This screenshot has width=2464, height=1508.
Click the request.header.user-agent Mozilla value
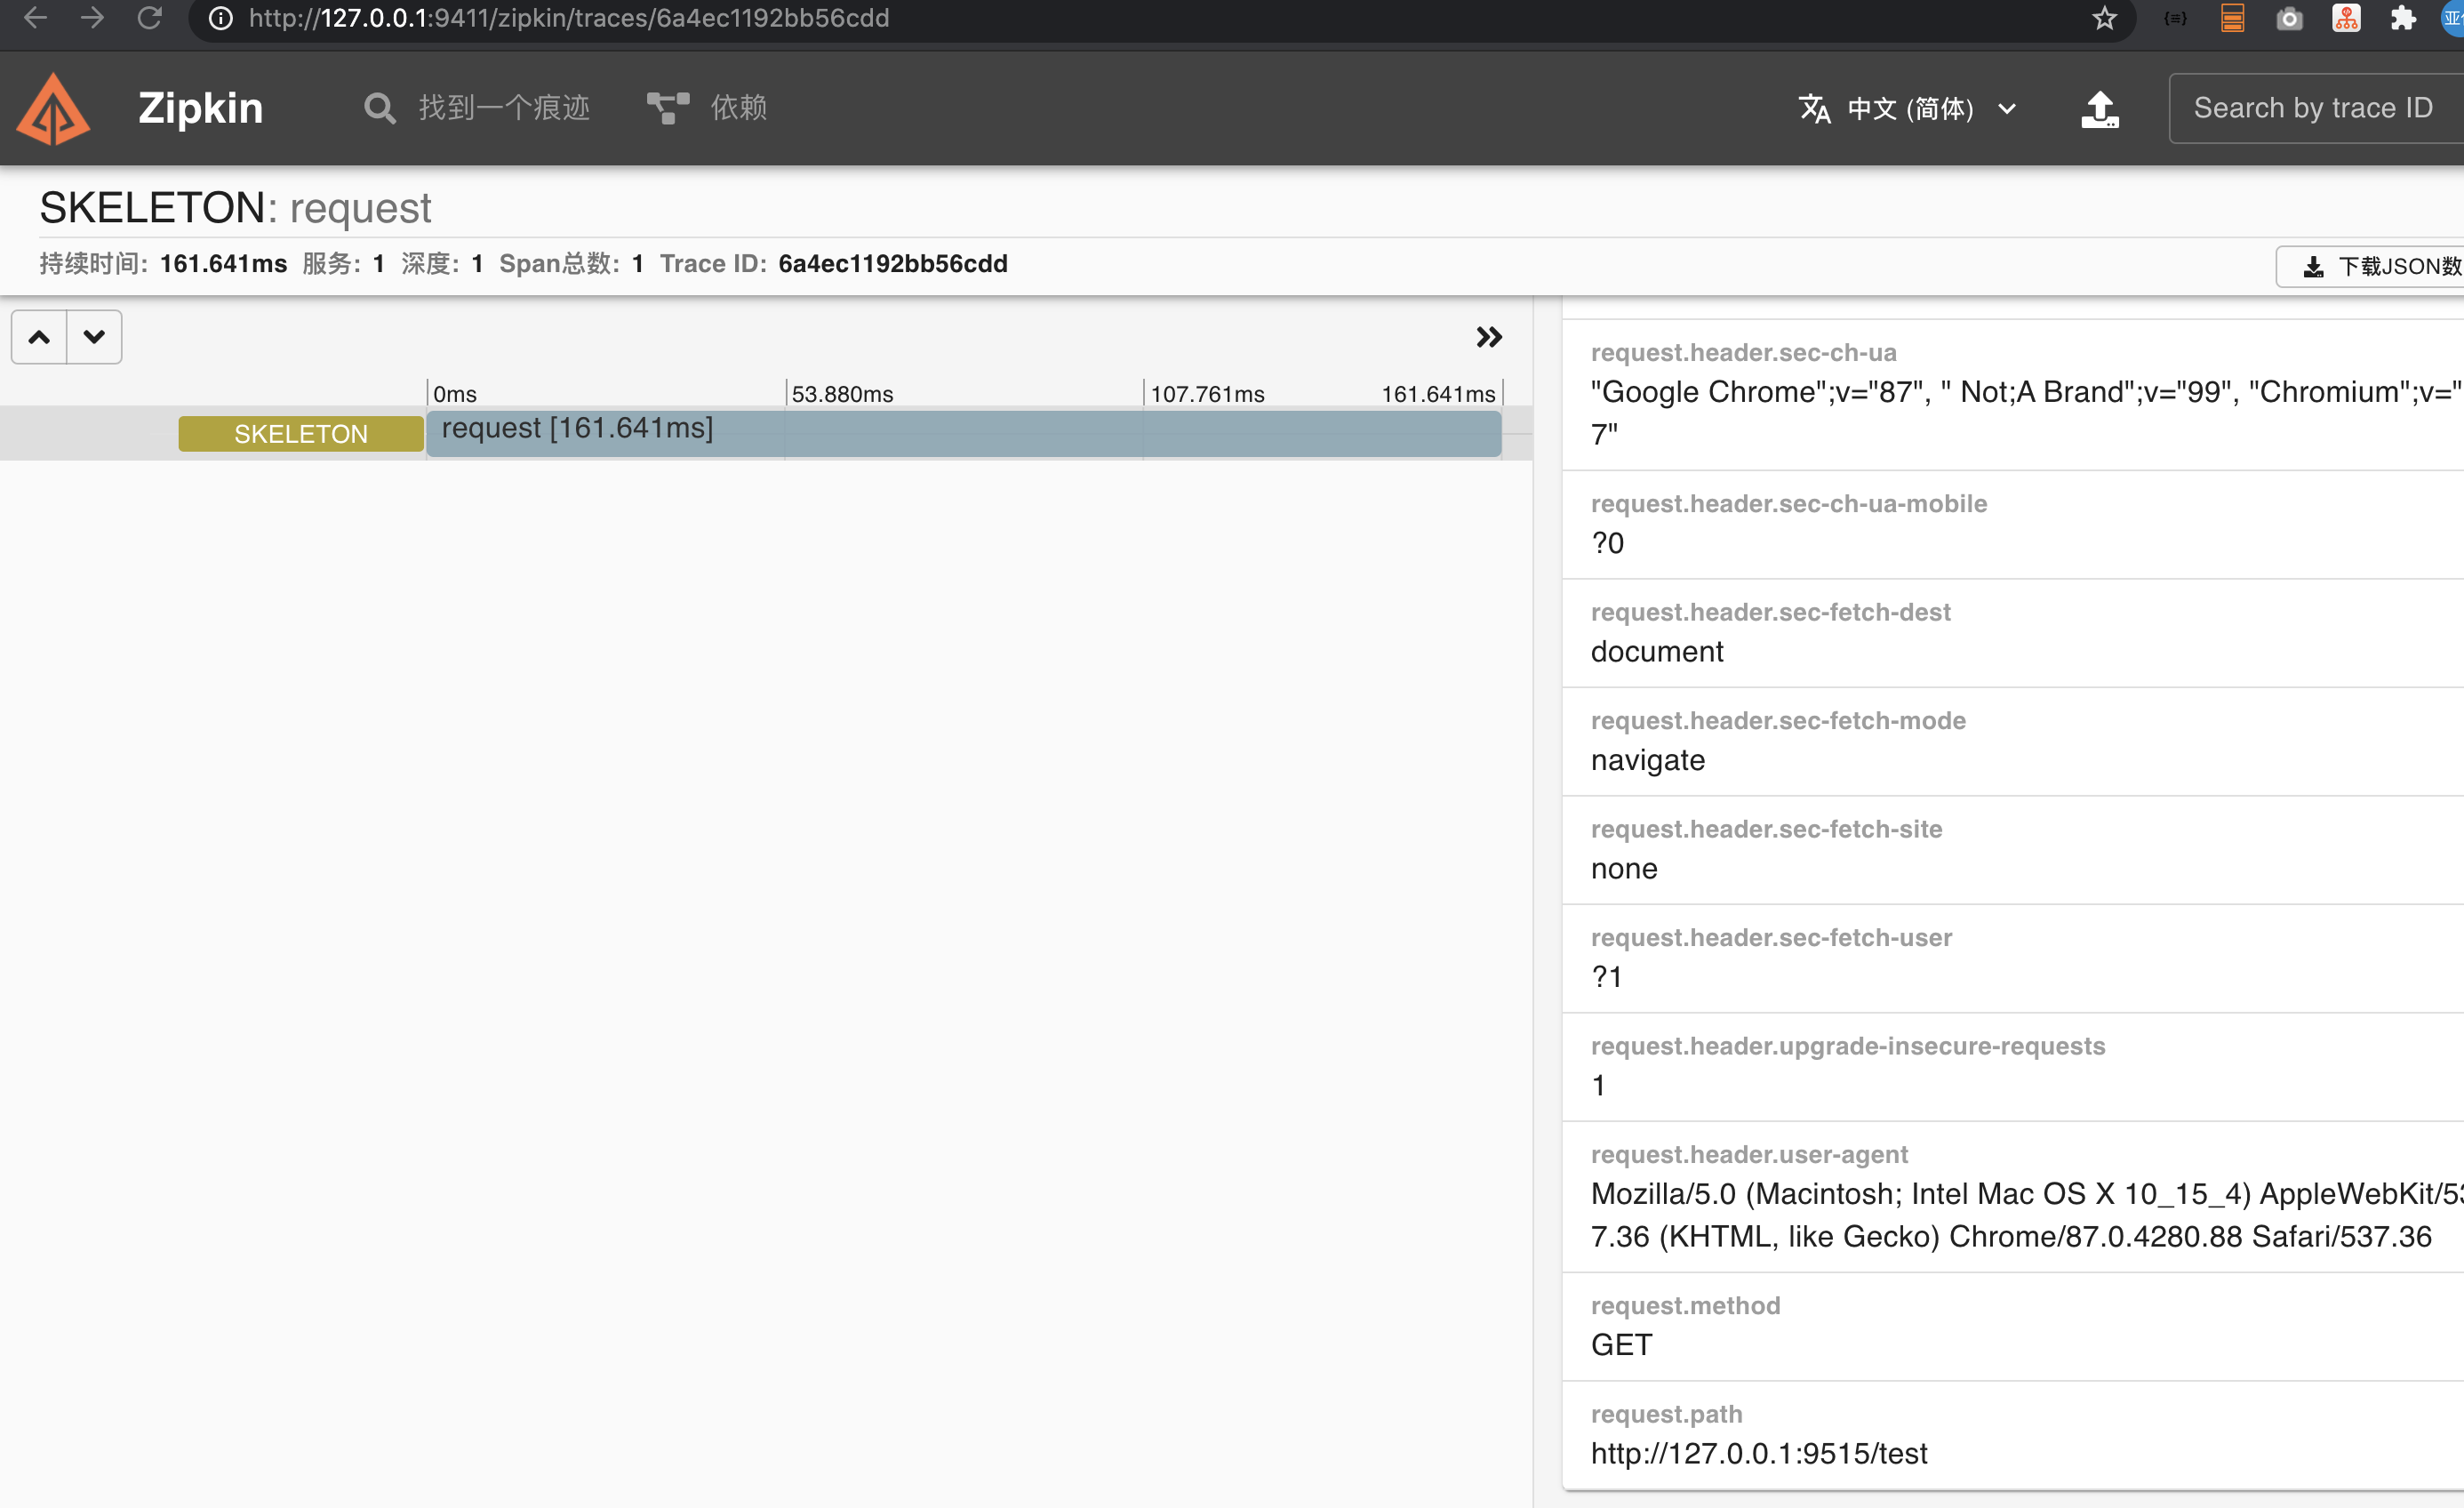2025,1215
